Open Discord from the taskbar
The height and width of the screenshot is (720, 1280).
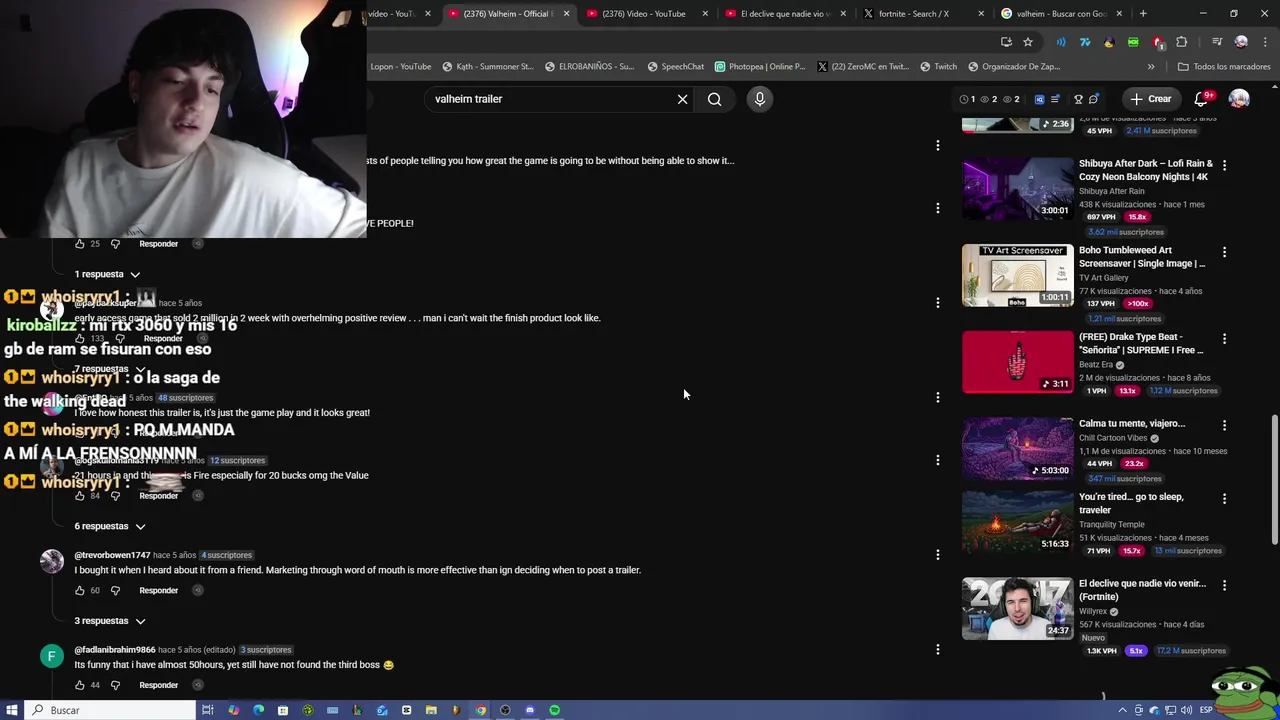tap(530, 710)
